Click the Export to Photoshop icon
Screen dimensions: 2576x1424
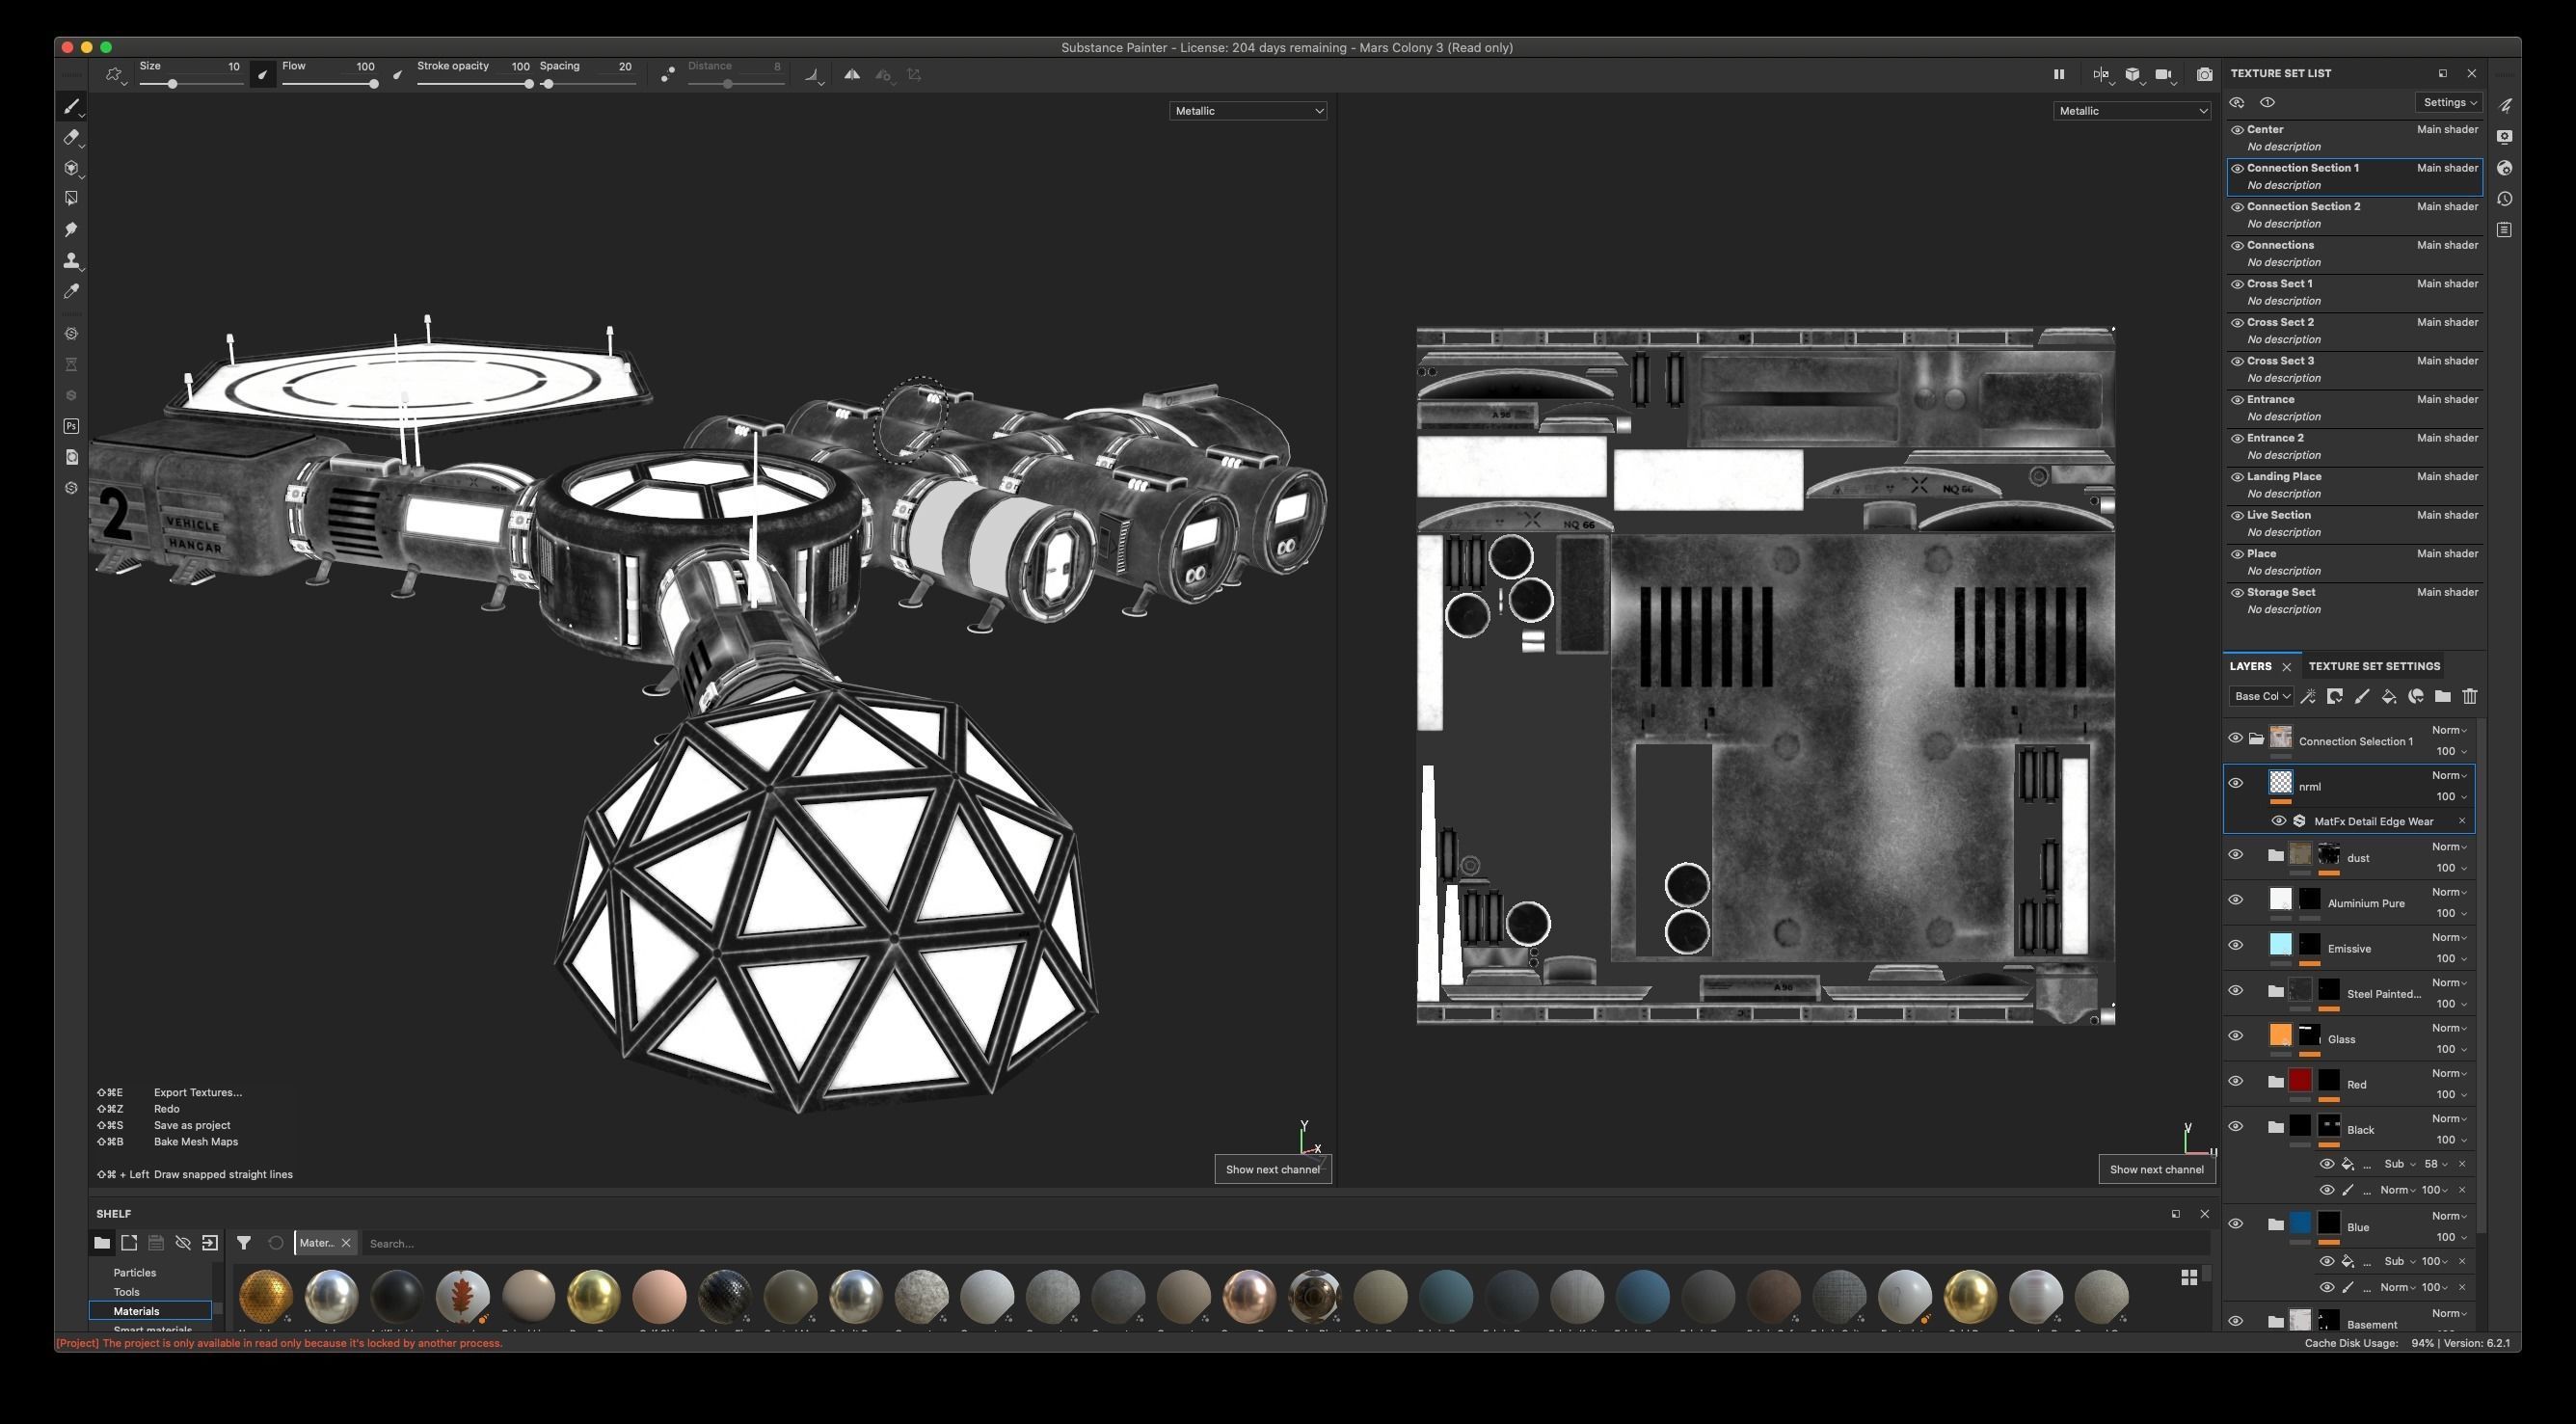(71, 426)
